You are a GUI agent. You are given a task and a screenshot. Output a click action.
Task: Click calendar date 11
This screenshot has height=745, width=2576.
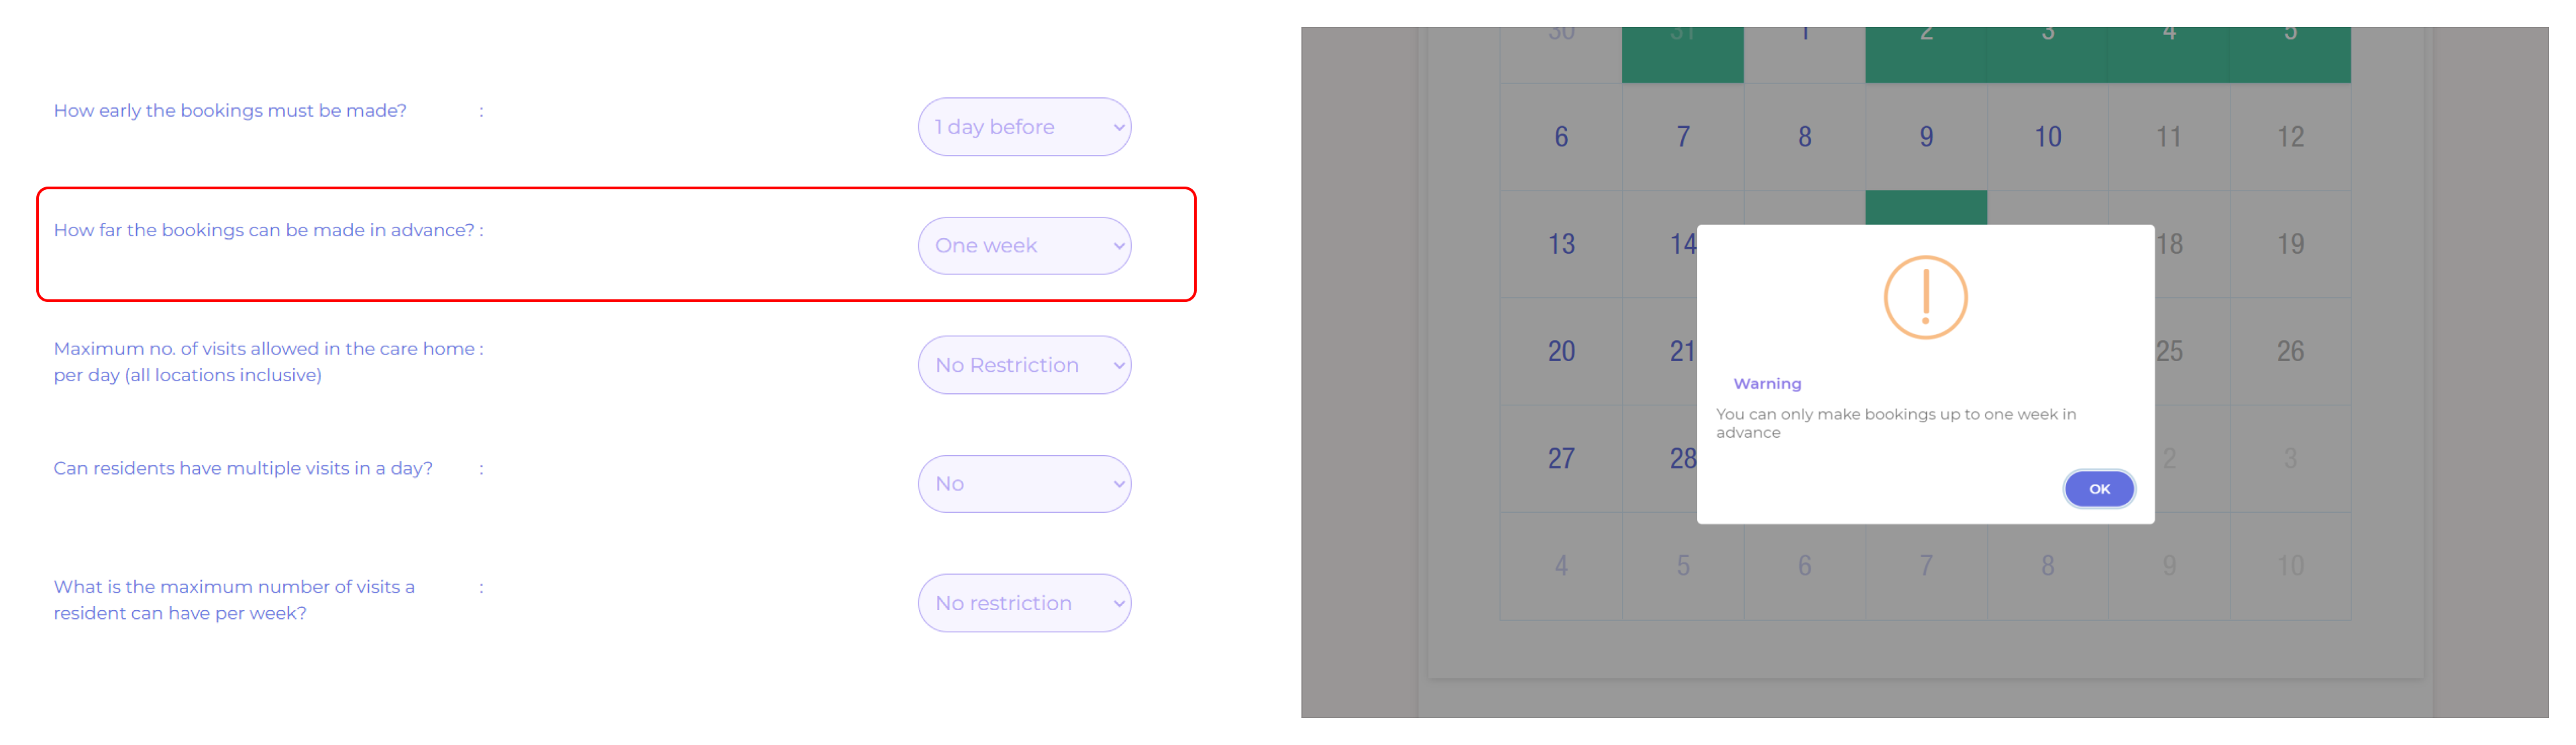pos(2168,137)
